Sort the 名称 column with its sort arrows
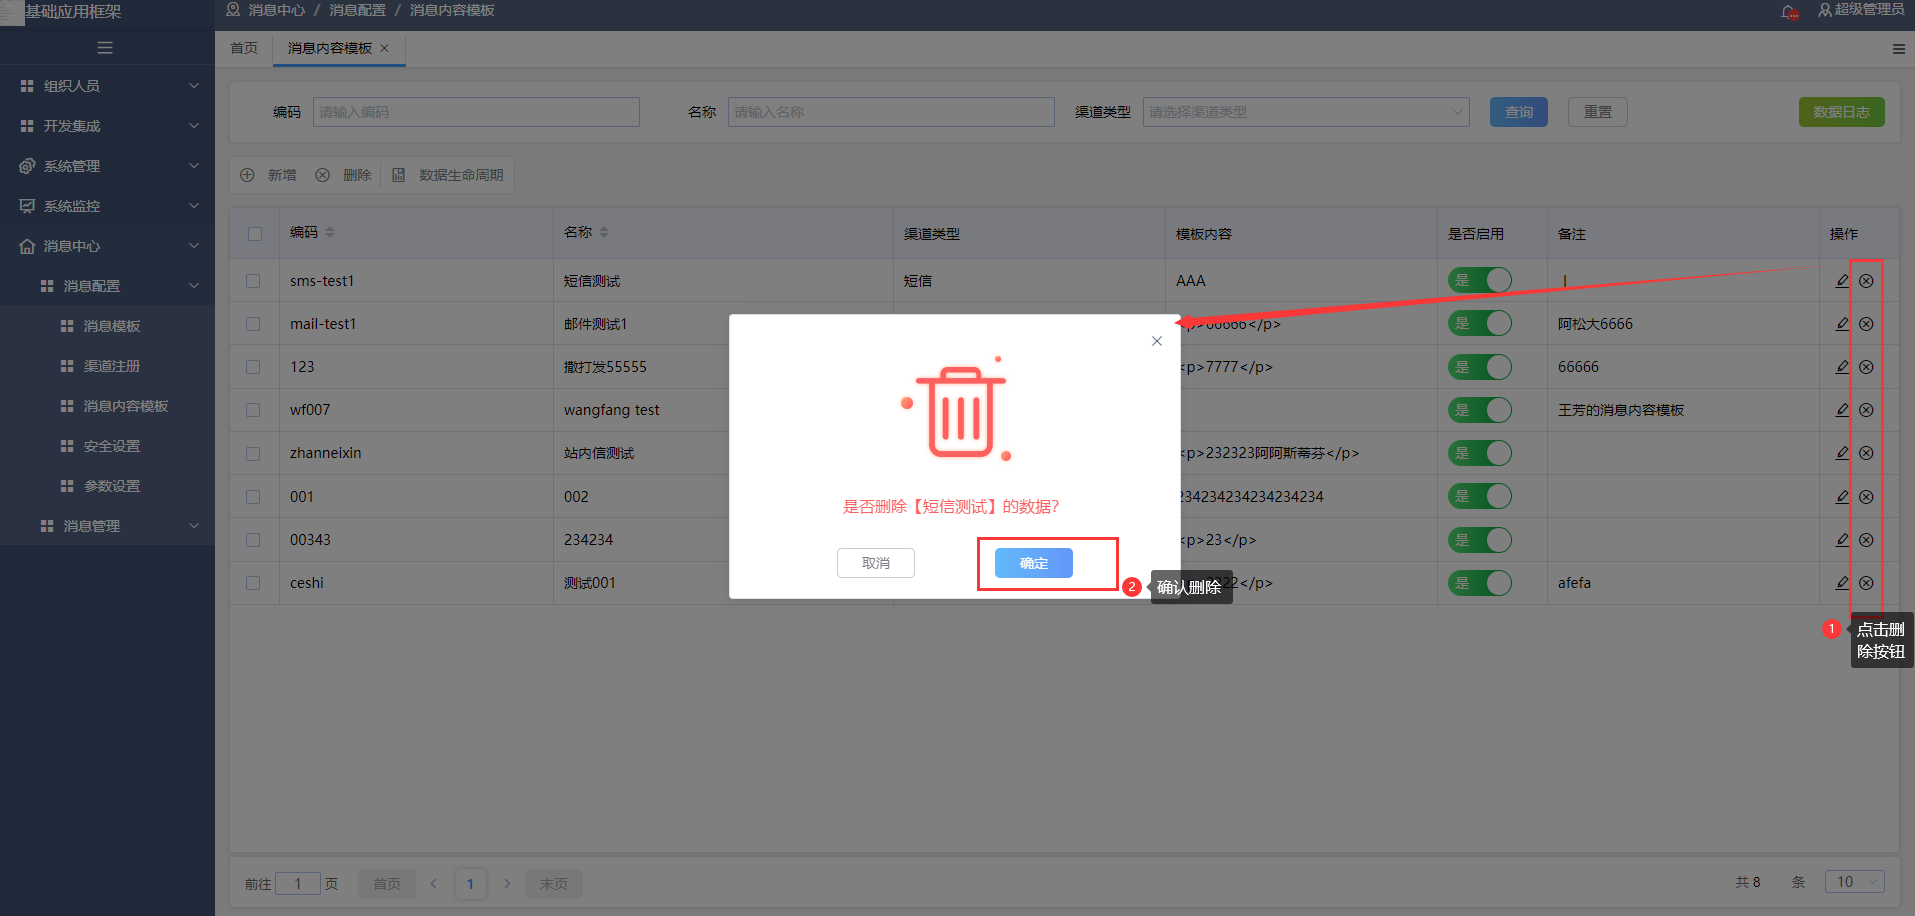This screenshot has width=1915, height=916. point(604,232)
